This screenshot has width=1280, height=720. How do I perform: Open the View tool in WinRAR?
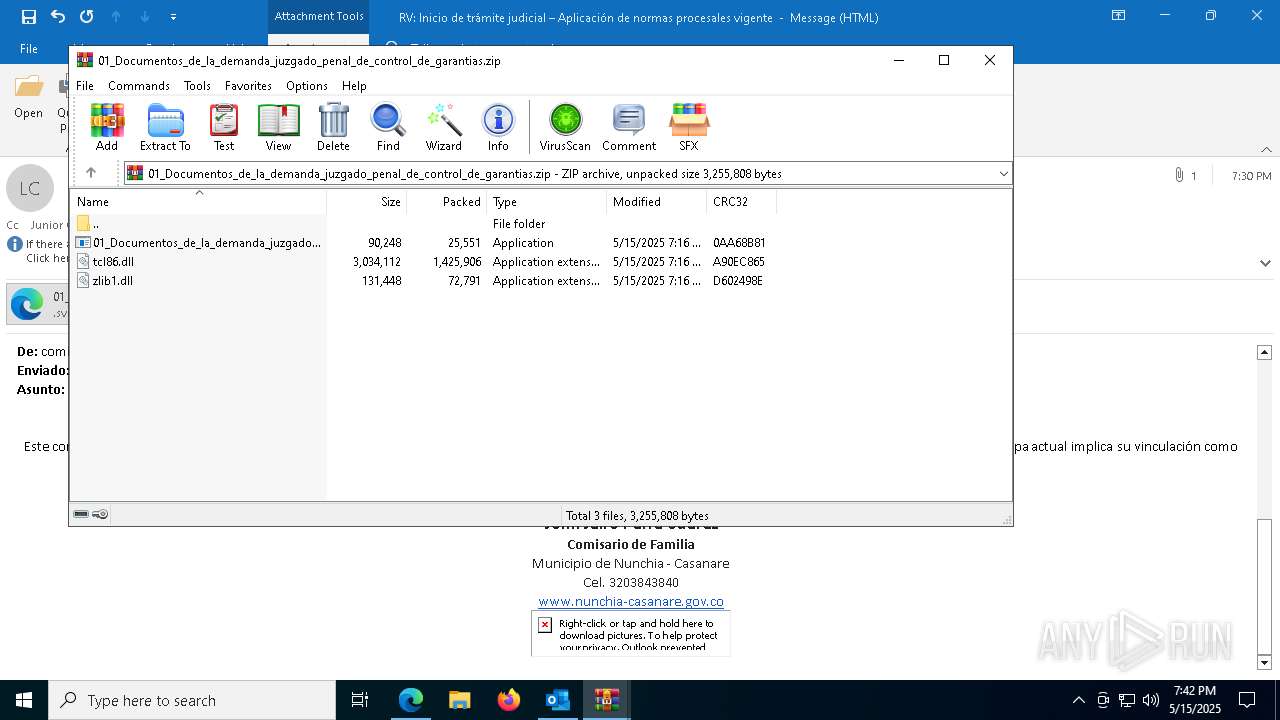278,127
